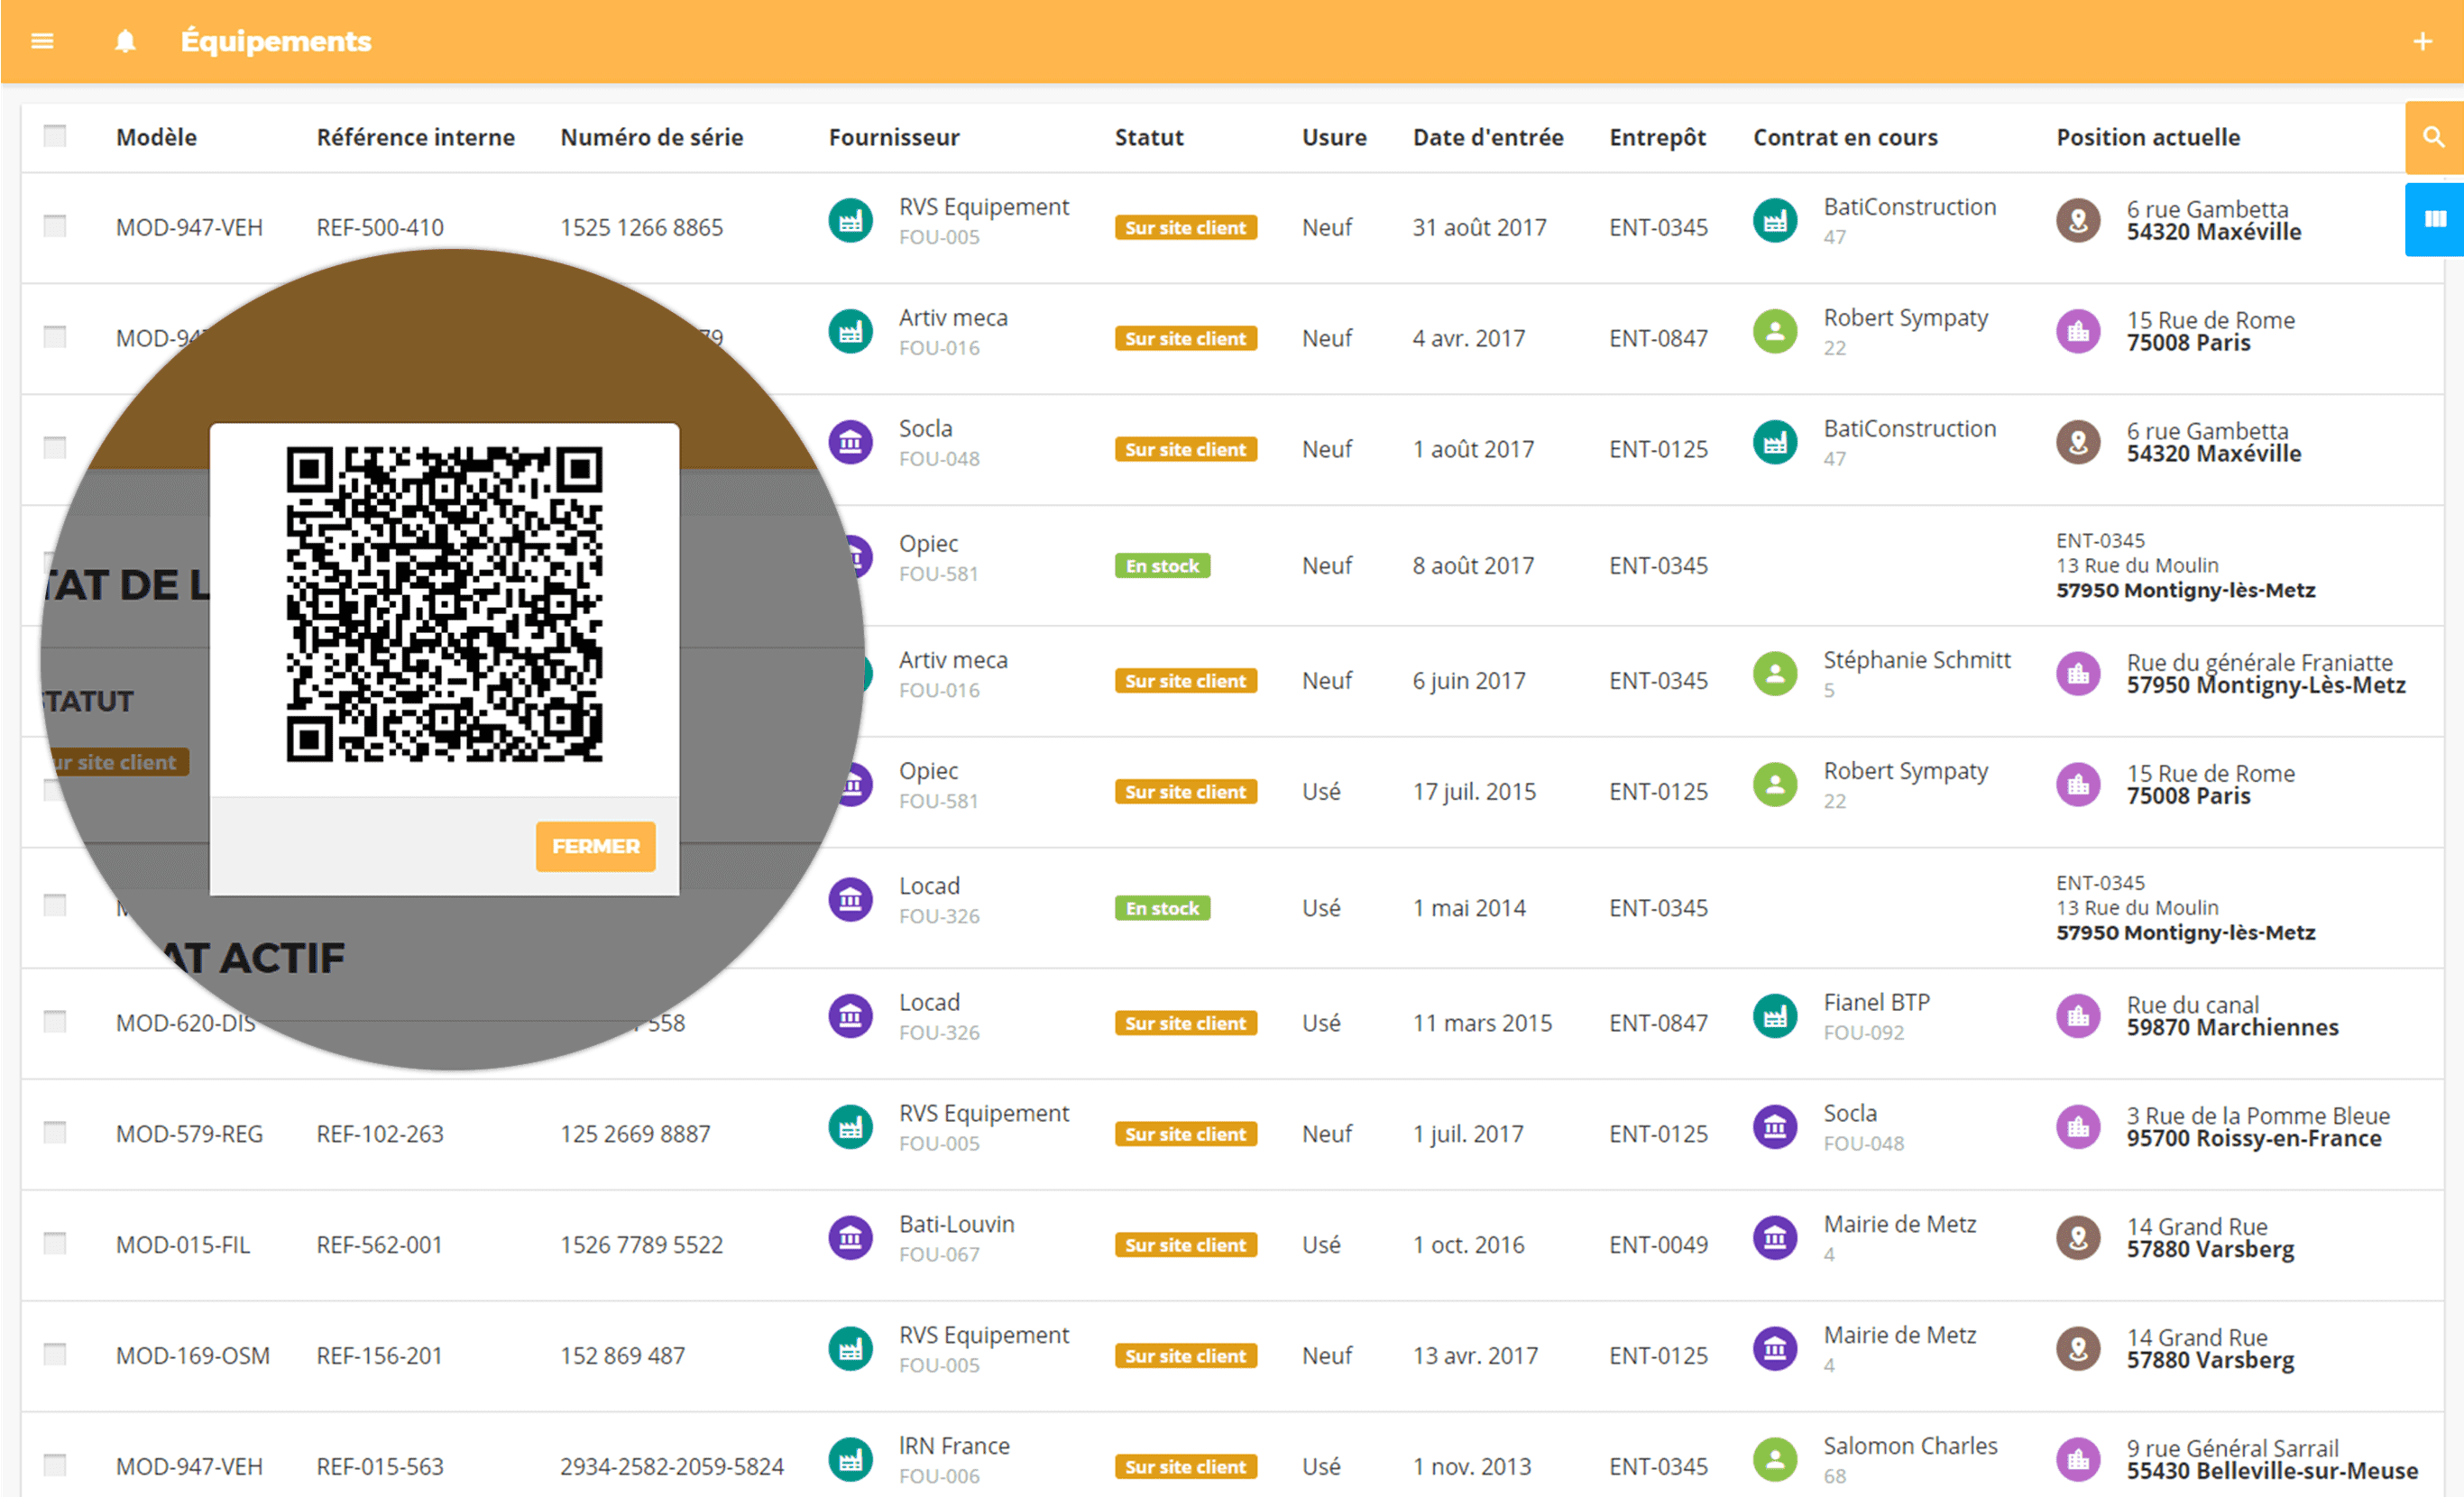Image resolution: width=2464 pixels, height=1497 pixels.
Task: Sort by Numéro de série column header
Action: [652, 137]
